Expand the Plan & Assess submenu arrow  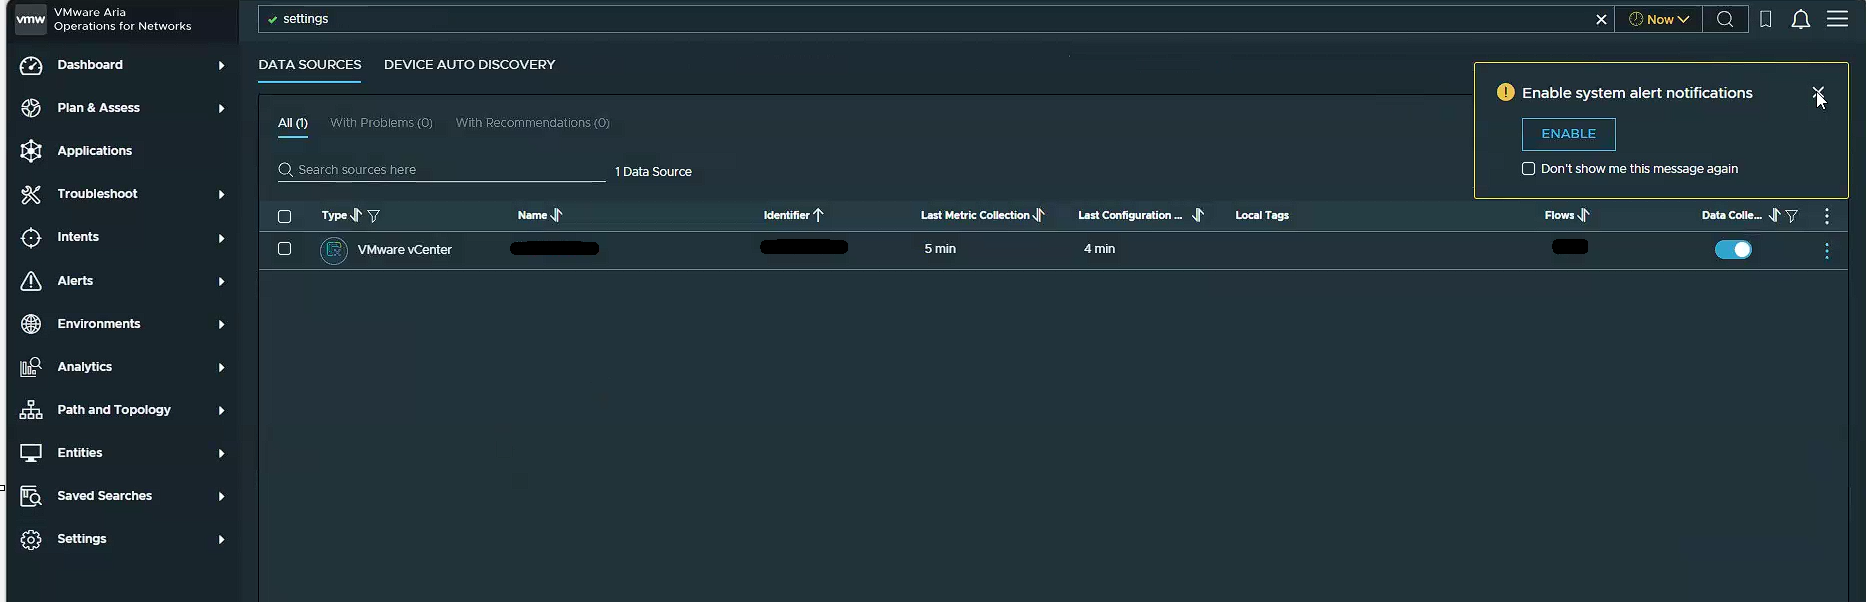(221, 109)
